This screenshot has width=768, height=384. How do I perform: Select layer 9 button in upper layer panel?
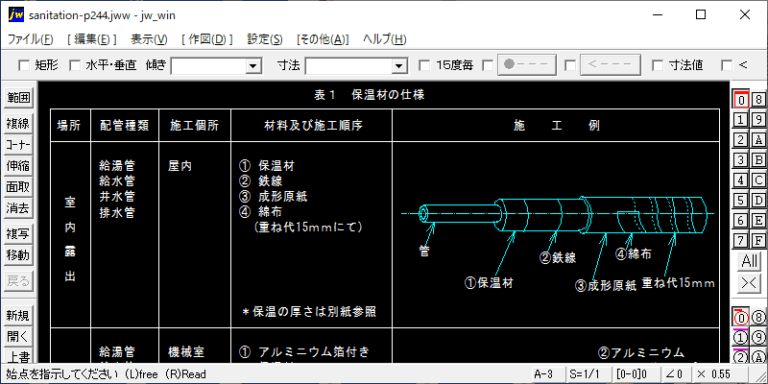[759, 120]
